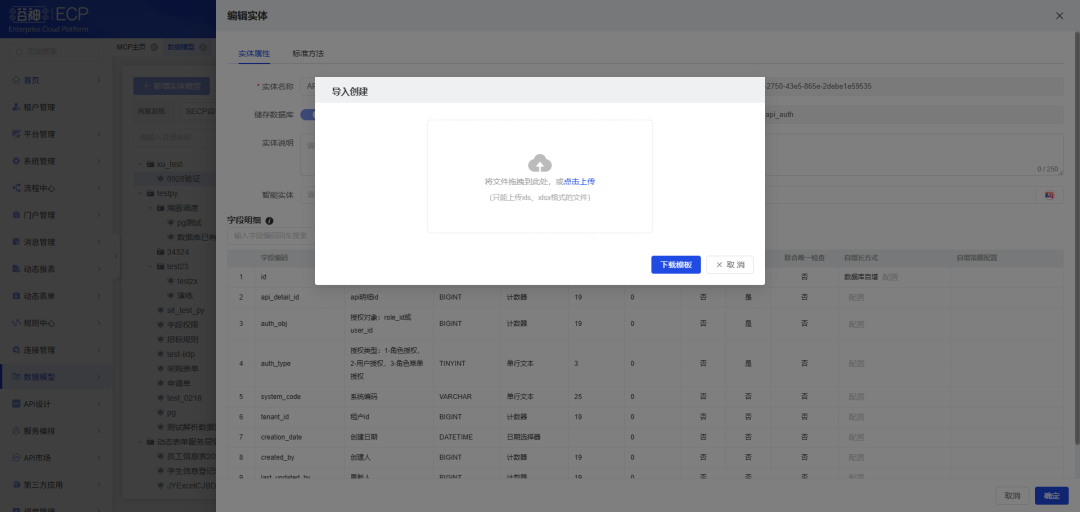The height and width of the screenshot is (512, 1080).
Task: Cancel the 导入创建 dialog with 取消
Action: pyautogui.click(x=730, y=265)
